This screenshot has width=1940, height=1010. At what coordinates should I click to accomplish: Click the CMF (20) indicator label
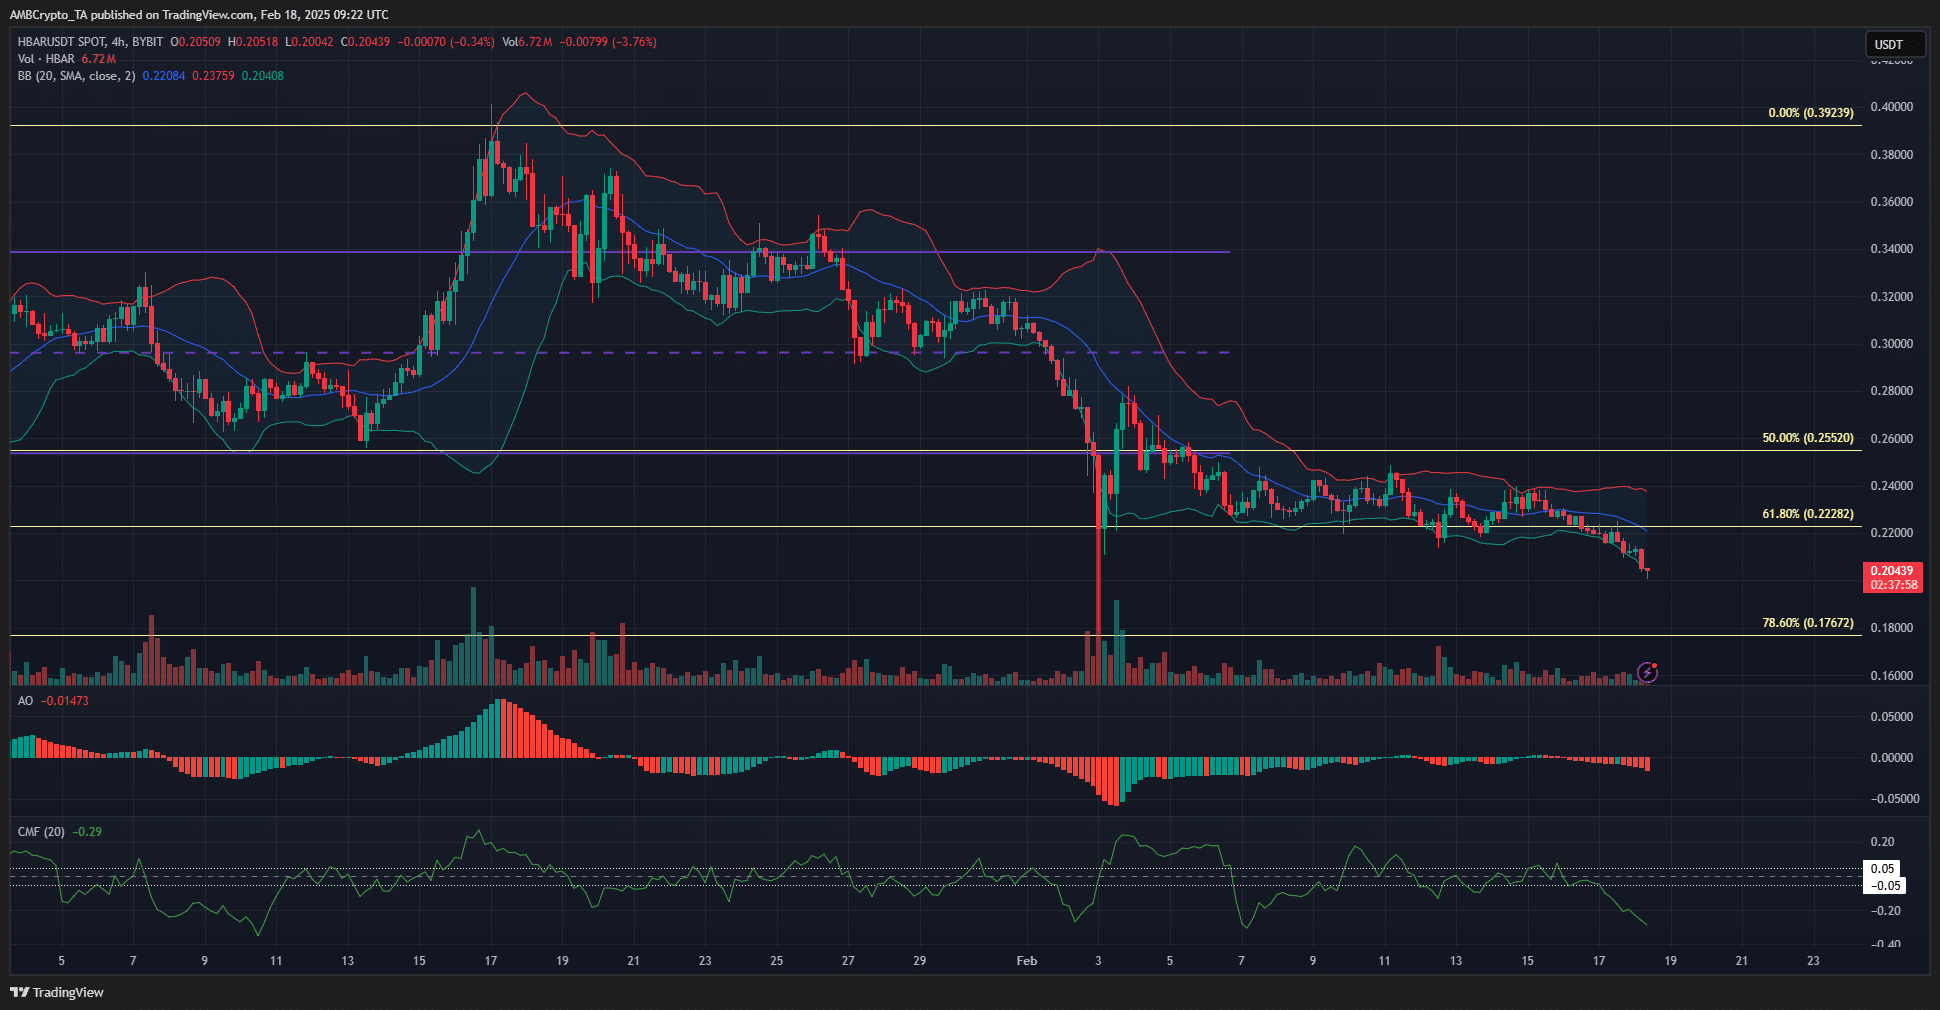[41, 832]
